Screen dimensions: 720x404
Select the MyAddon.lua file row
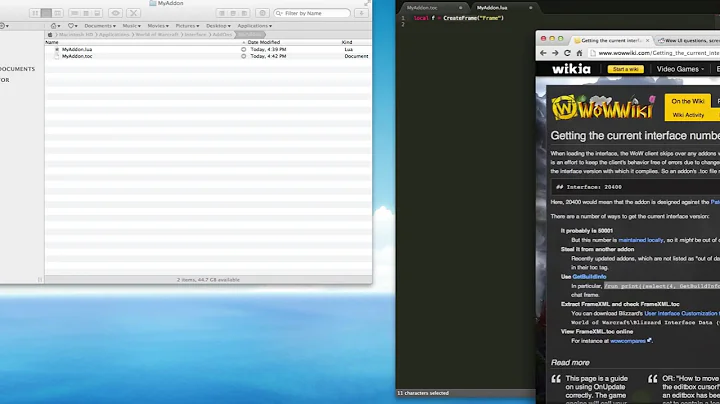[208, 49]
